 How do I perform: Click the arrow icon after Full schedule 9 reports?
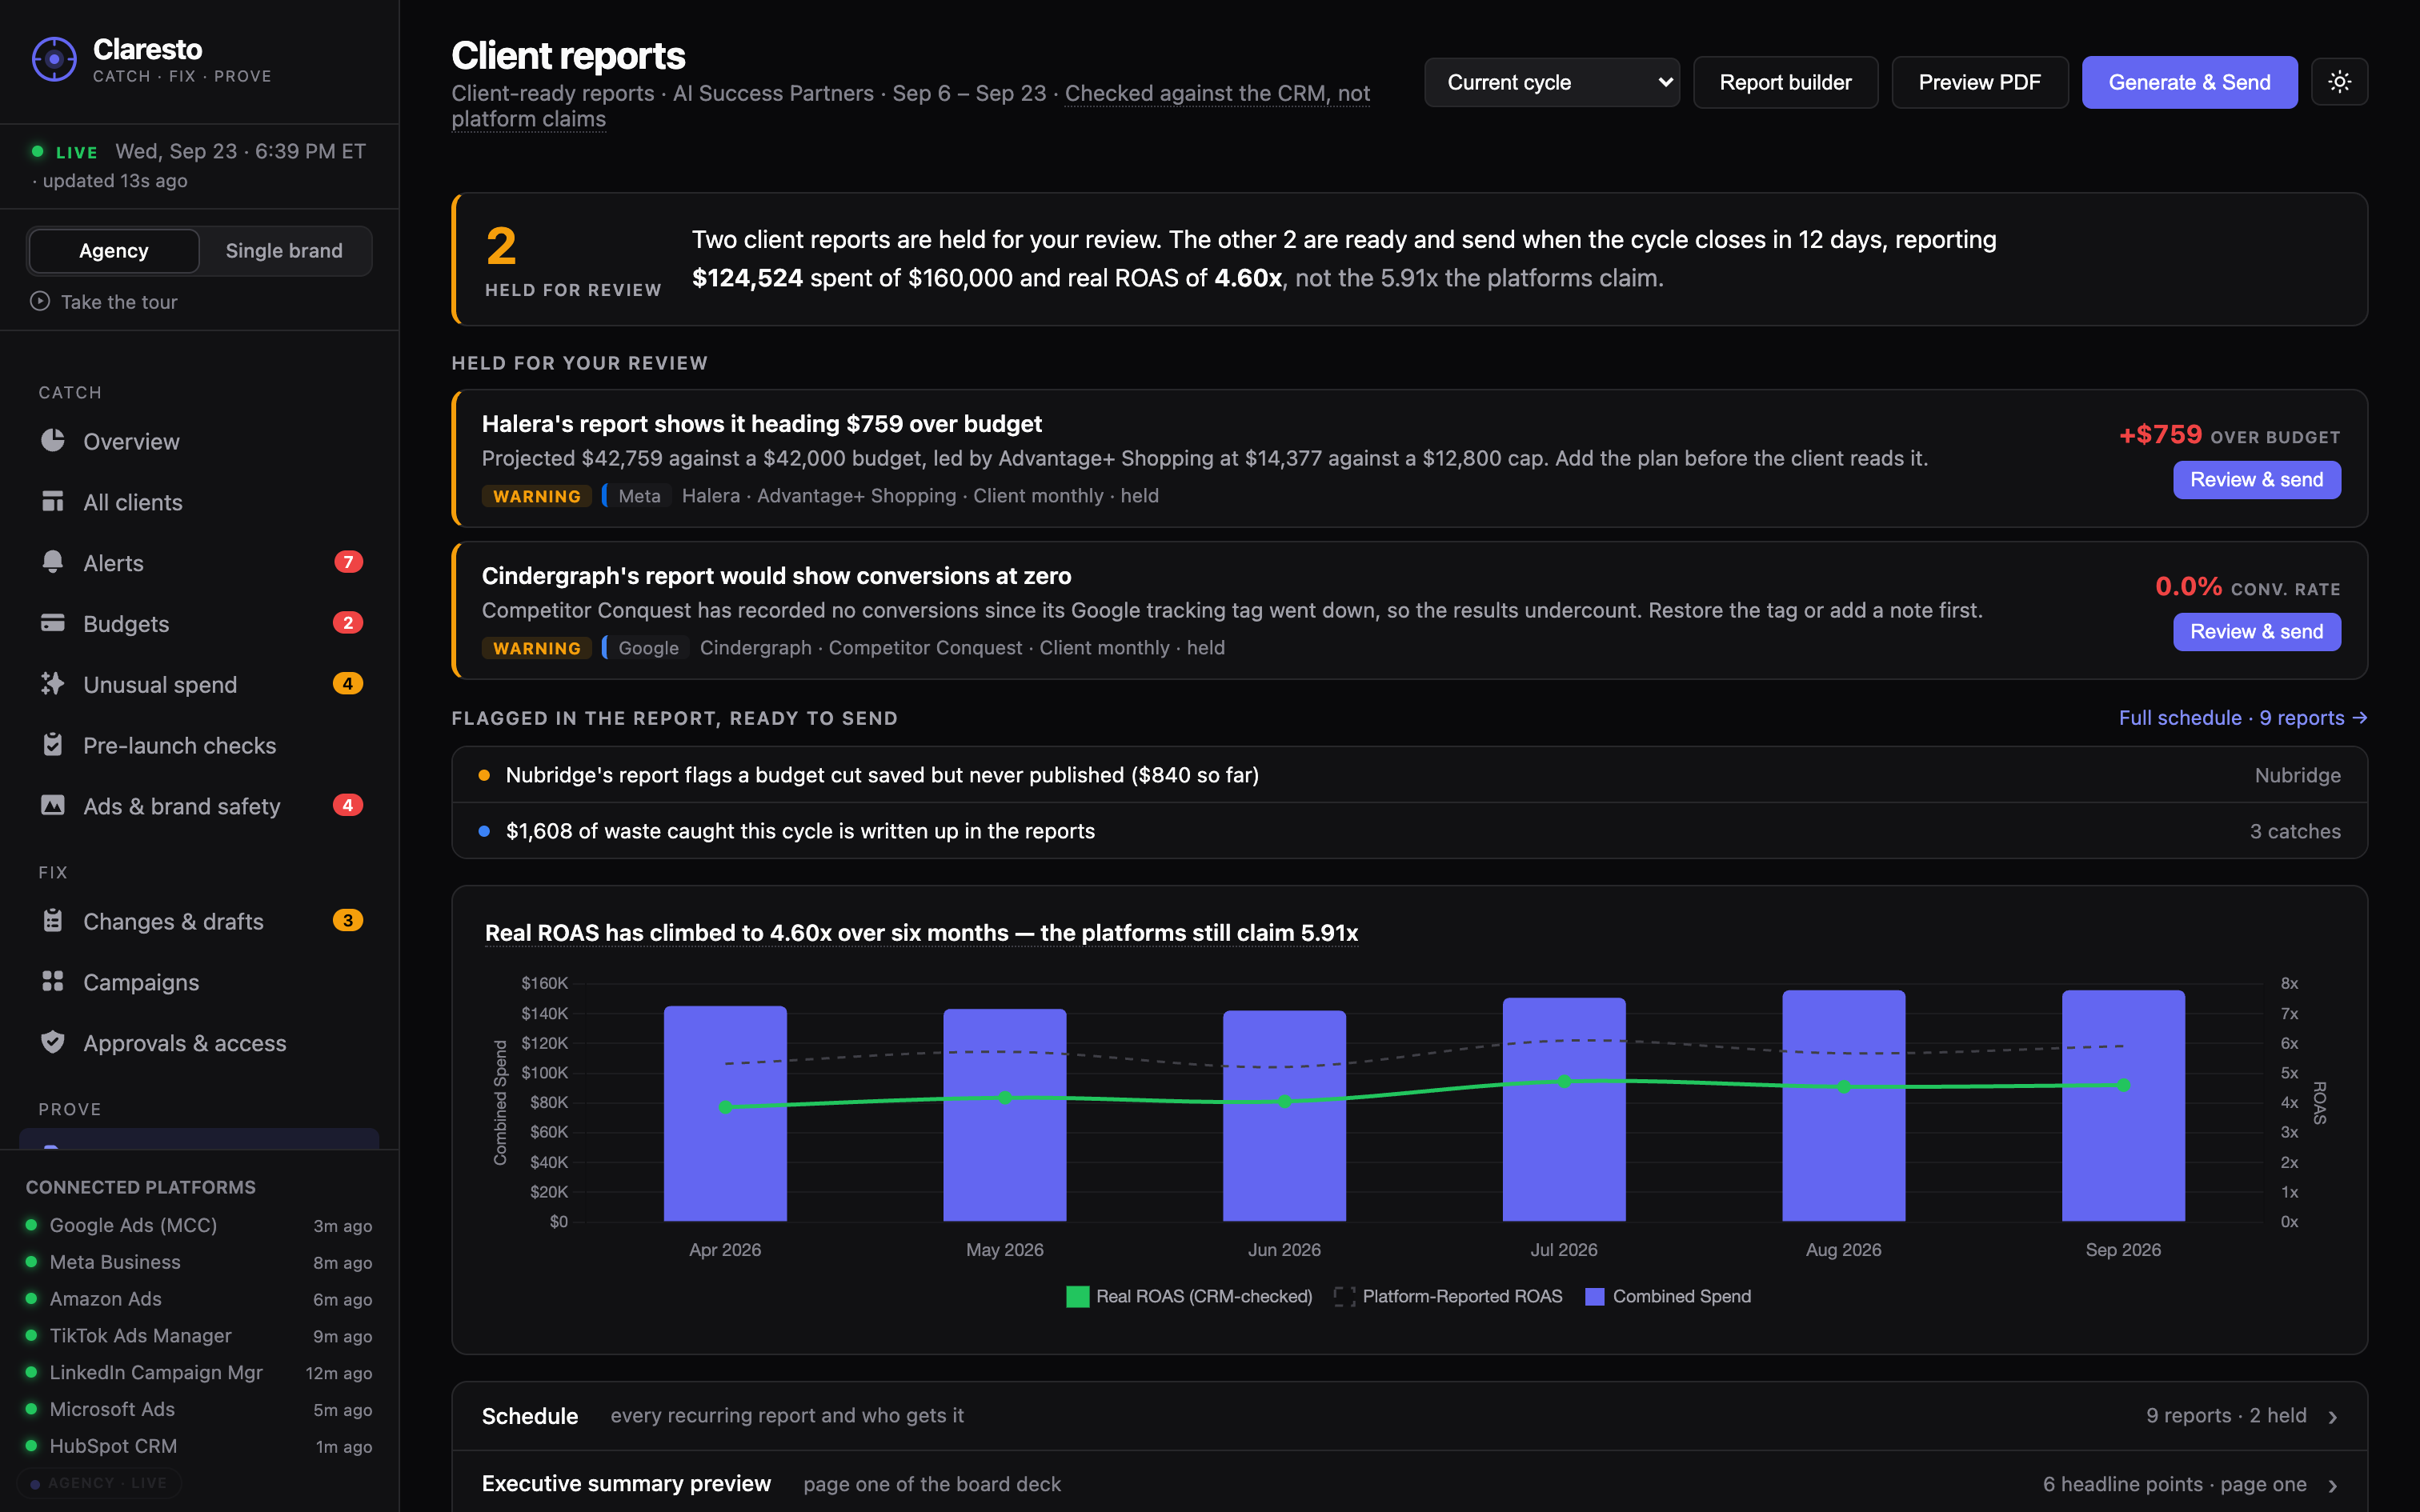[x=2360, y=718]
